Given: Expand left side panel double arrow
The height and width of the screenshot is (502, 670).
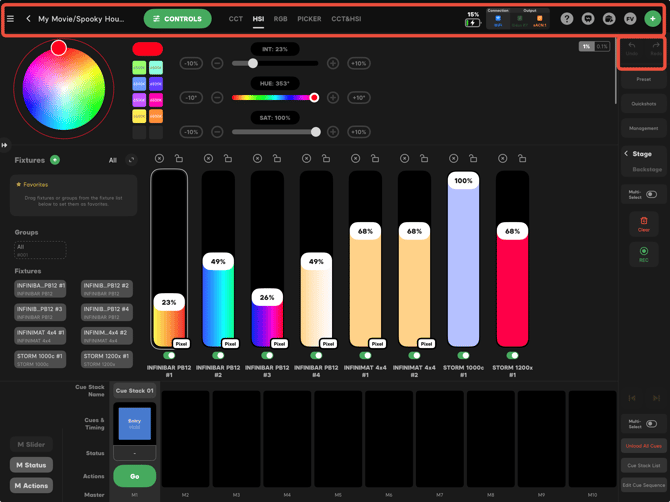Looking at the screenshot, I should (x=4, y=145).
